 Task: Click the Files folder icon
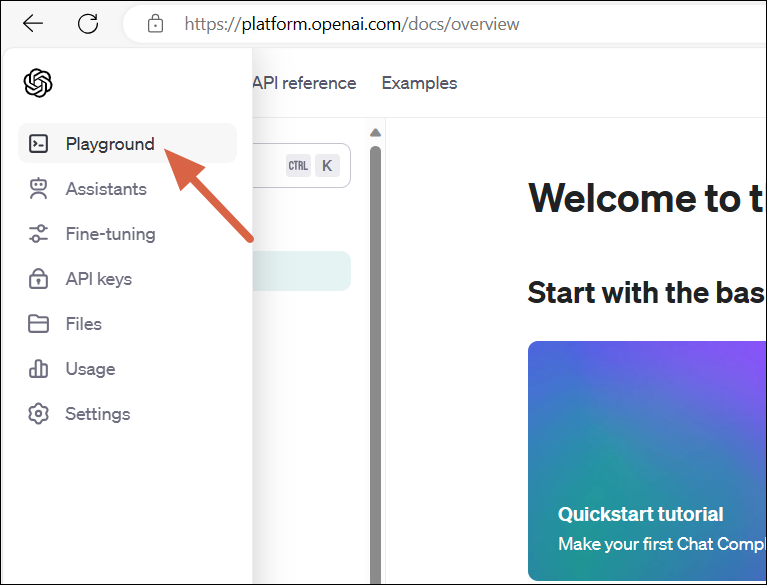(x=38, y=324)
